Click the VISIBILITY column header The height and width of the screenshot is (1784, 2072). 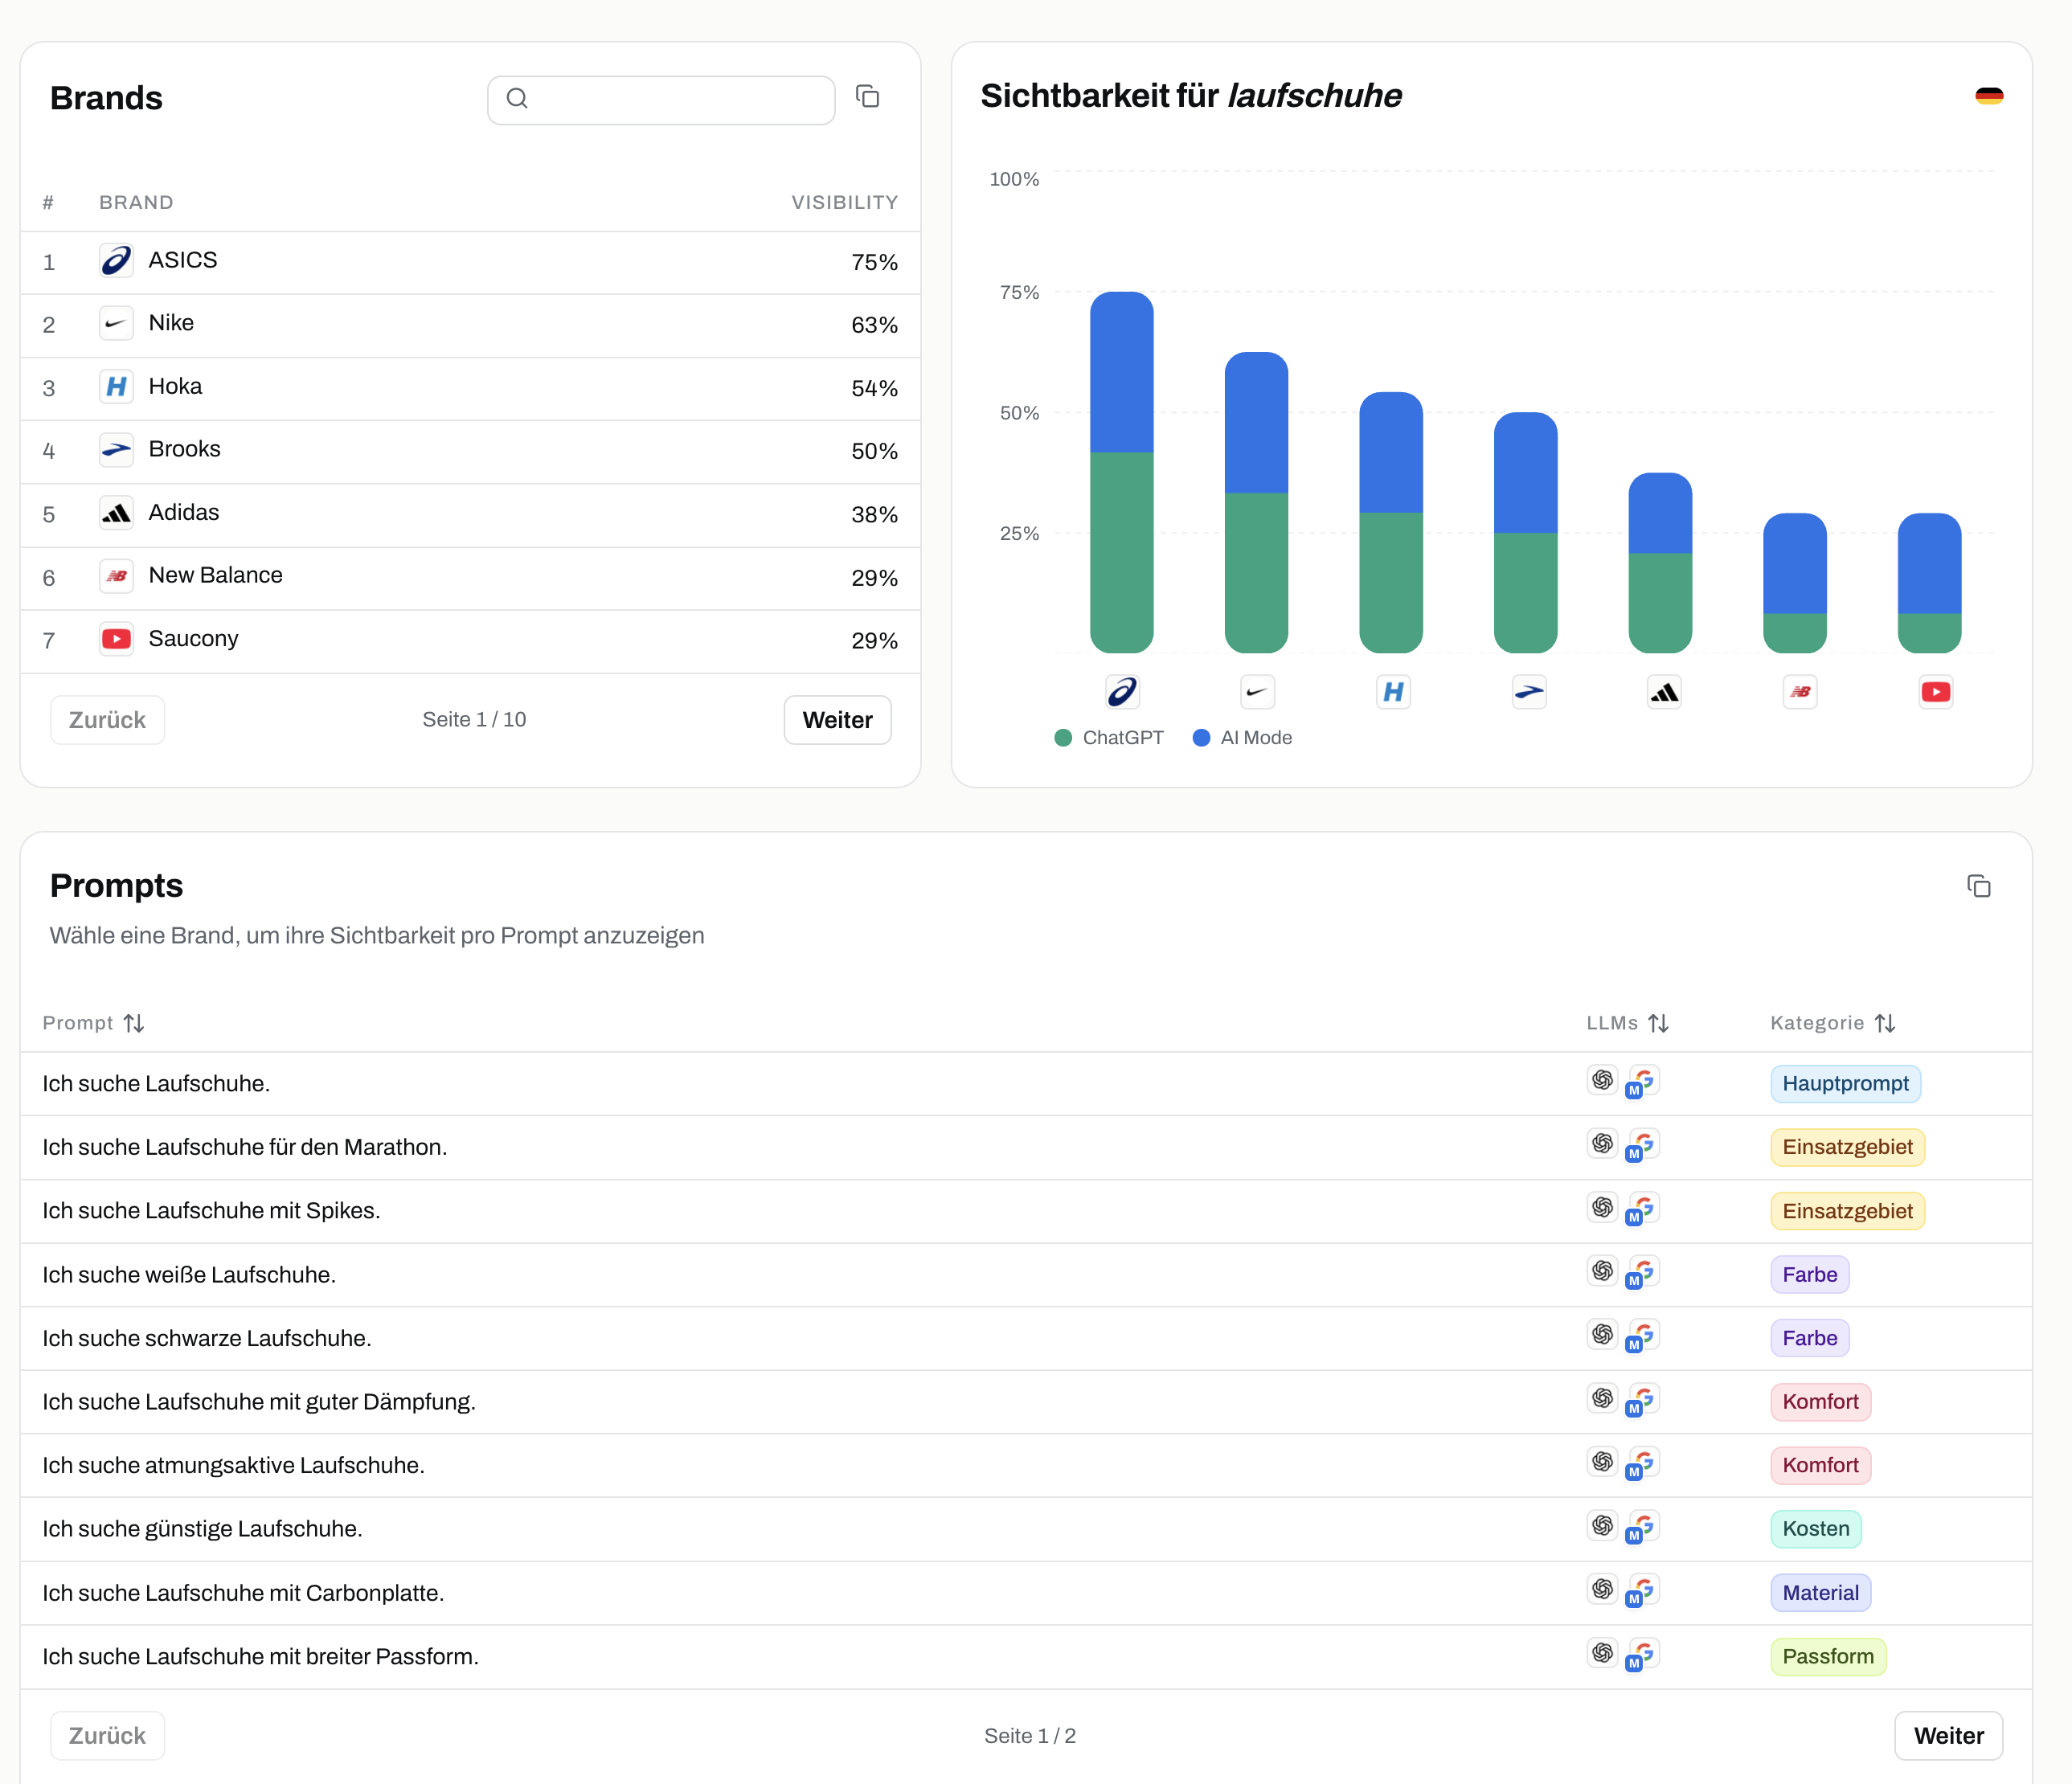[844, 202]
